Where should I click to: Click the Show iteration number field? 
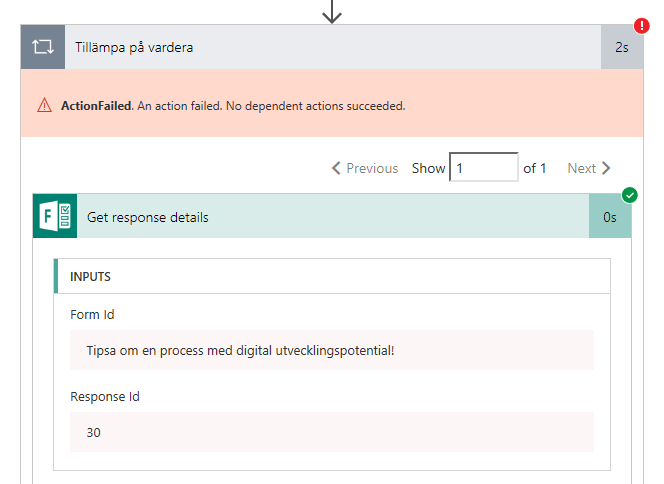click(484, 168)
